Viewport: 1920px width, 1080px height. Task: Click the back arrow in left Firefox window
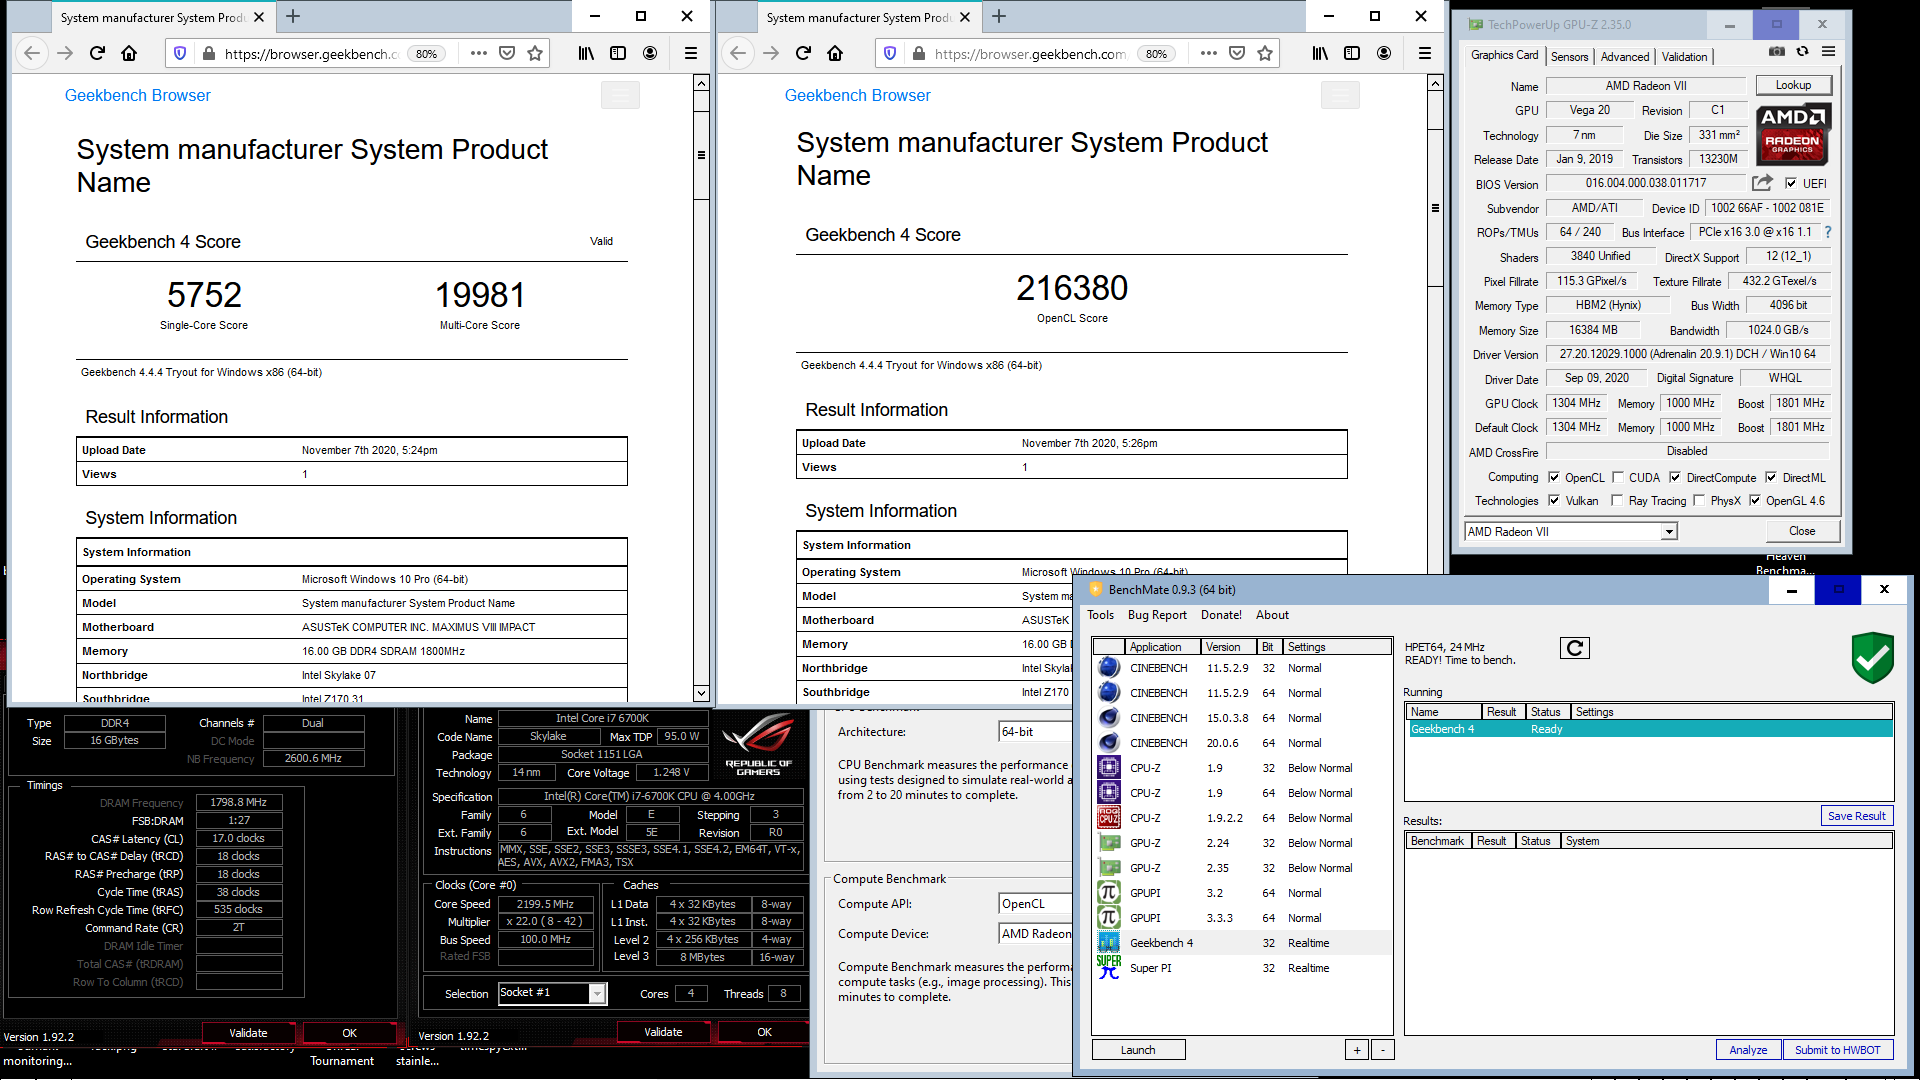[32, 54]
